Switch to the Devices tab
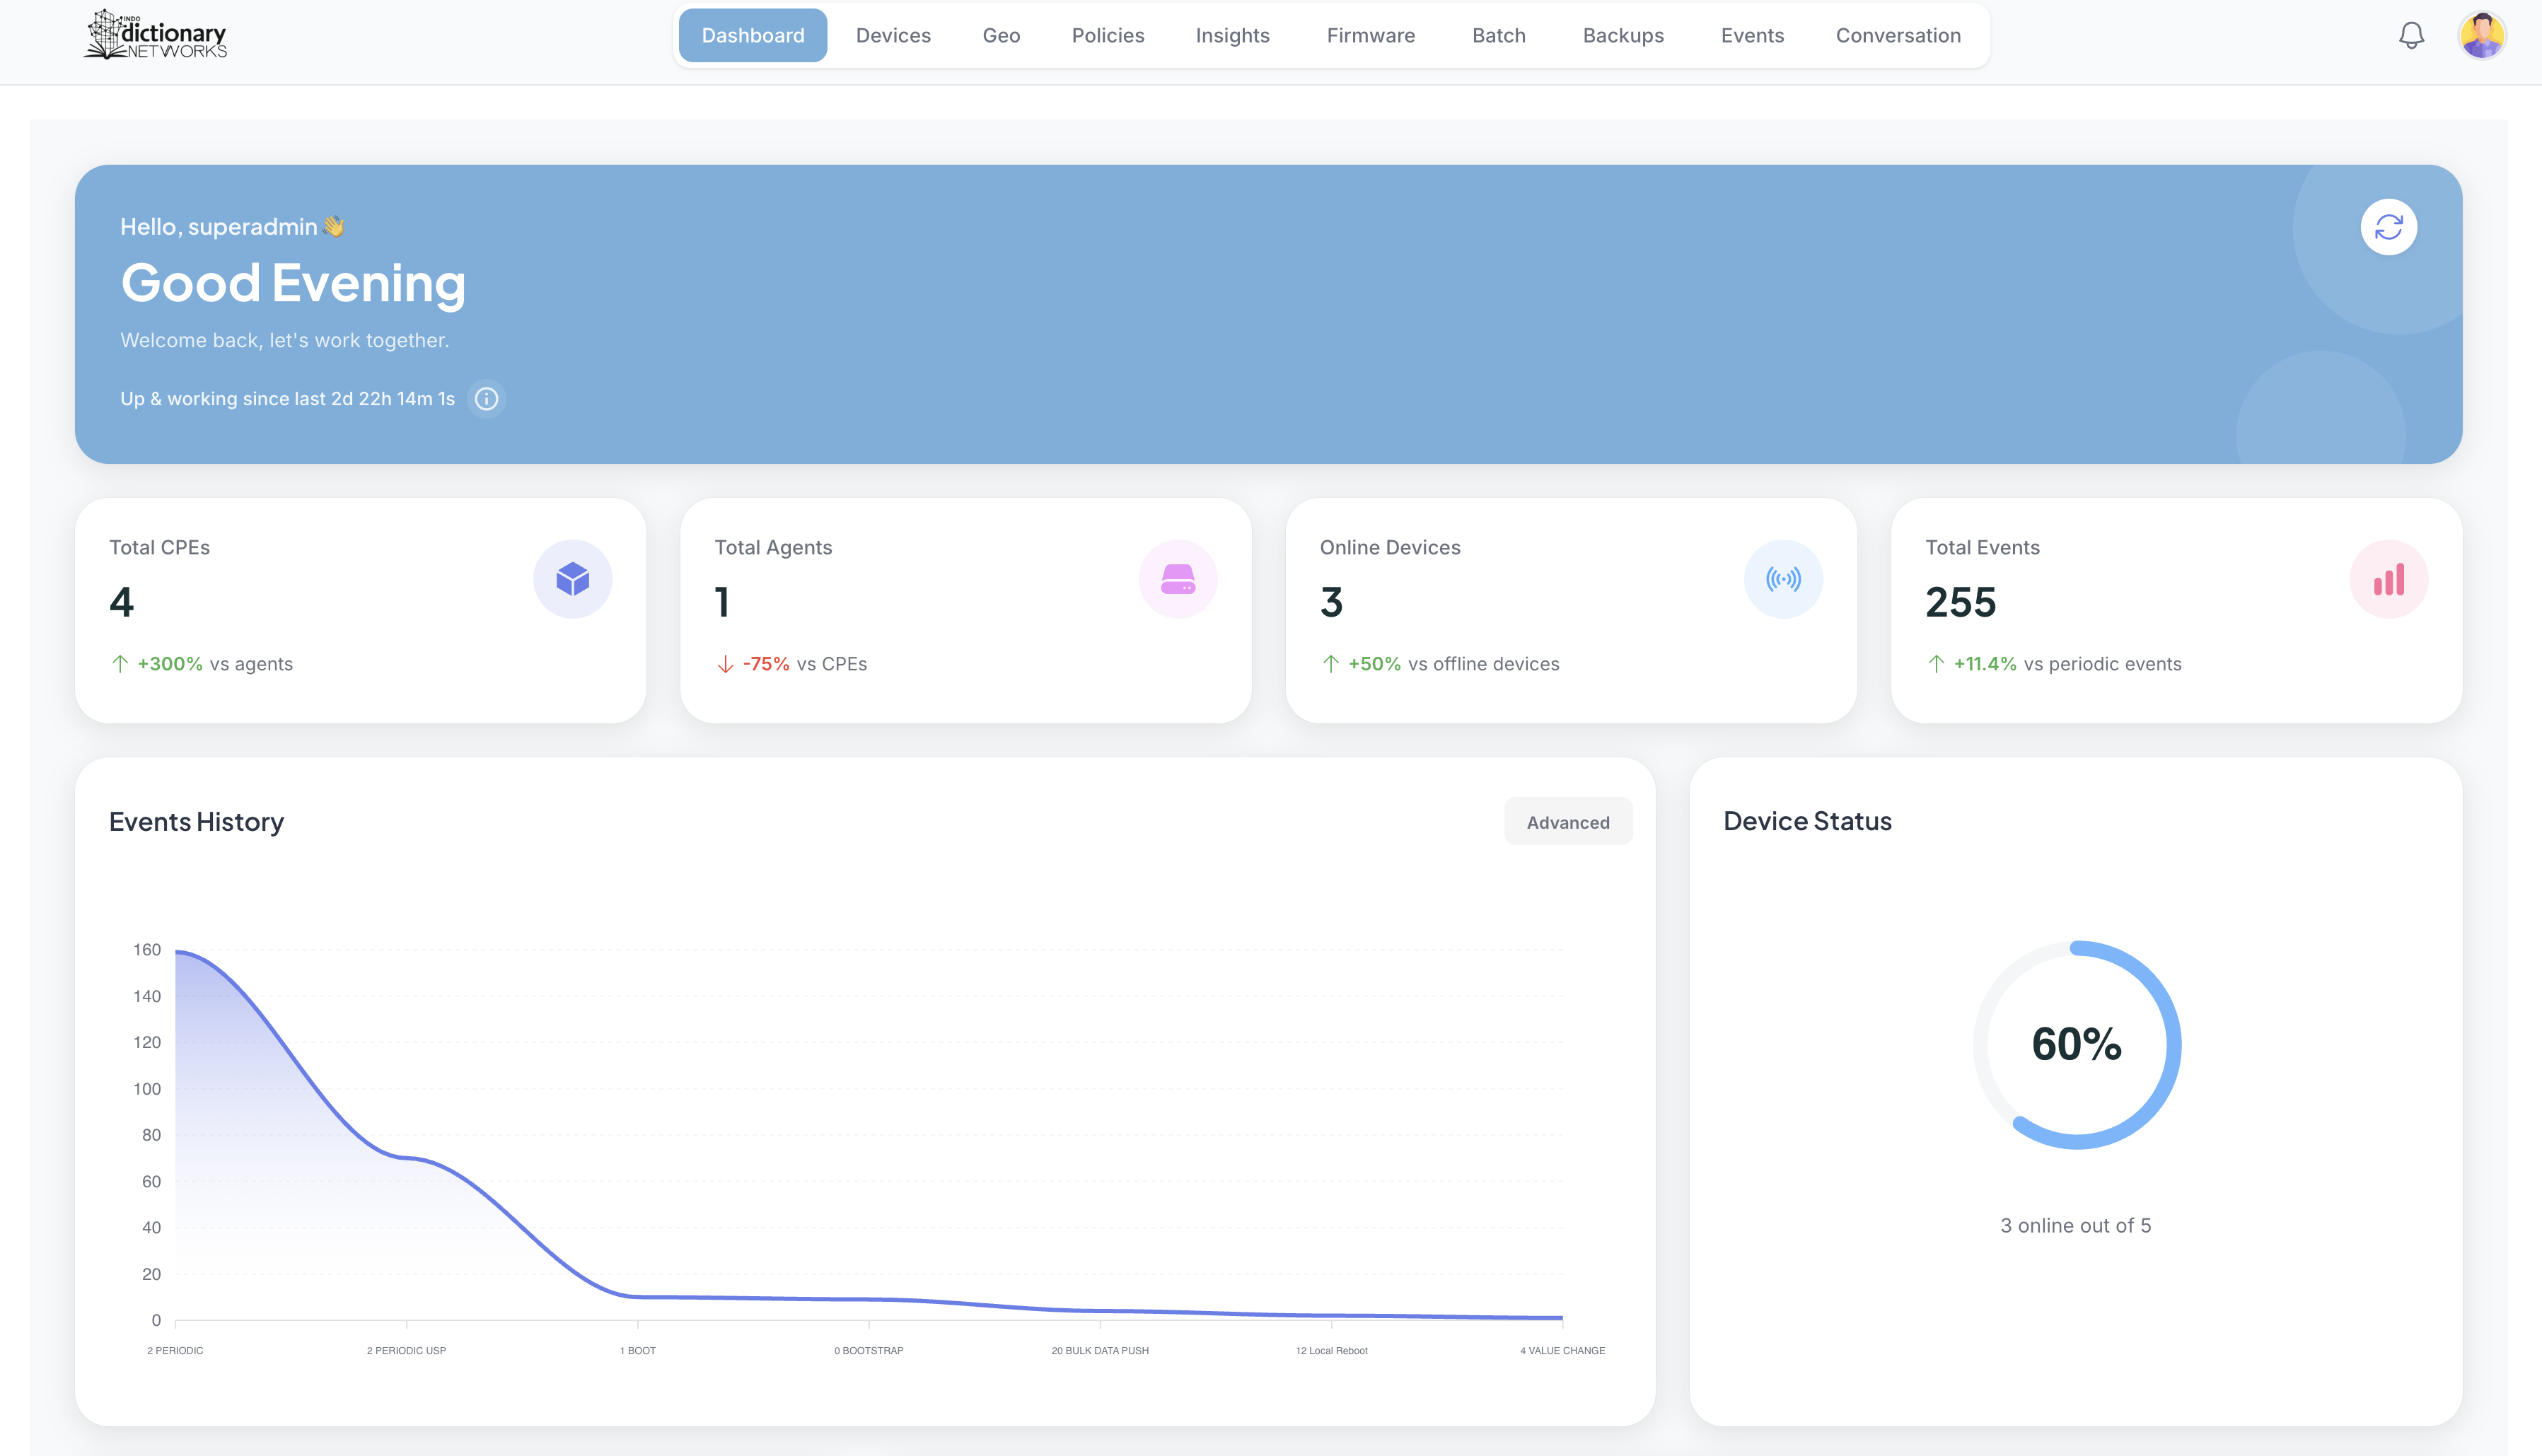 click(893, 36)
